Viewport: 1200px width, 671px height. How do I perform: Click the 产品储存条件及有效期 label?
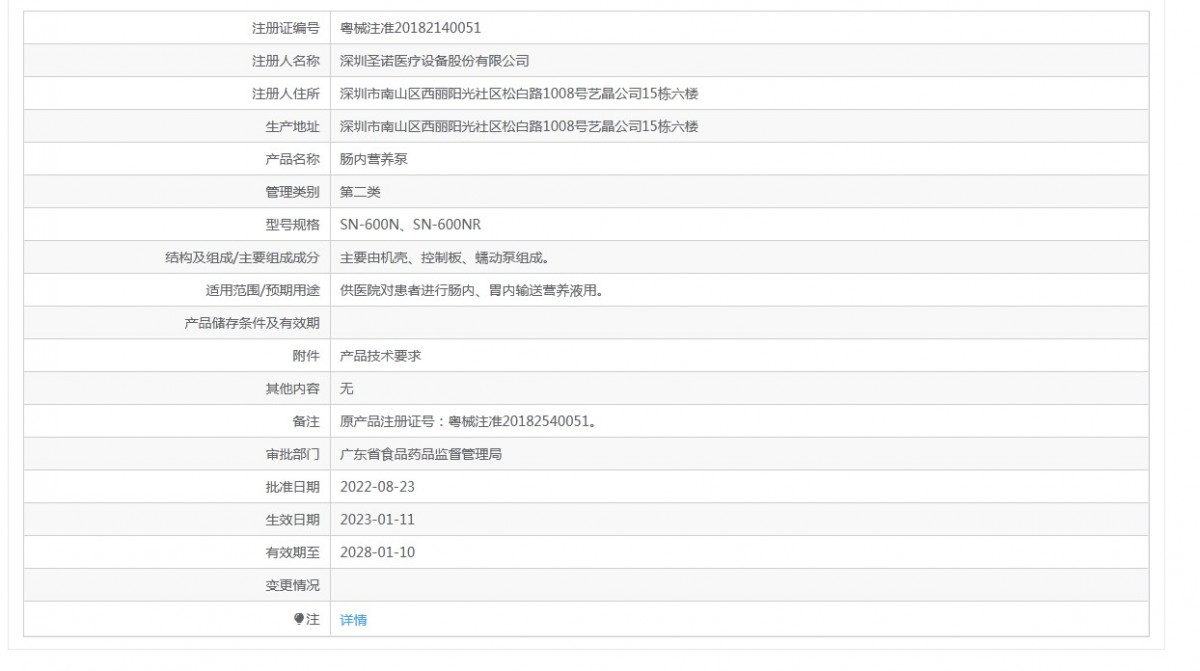coord(251,323)
